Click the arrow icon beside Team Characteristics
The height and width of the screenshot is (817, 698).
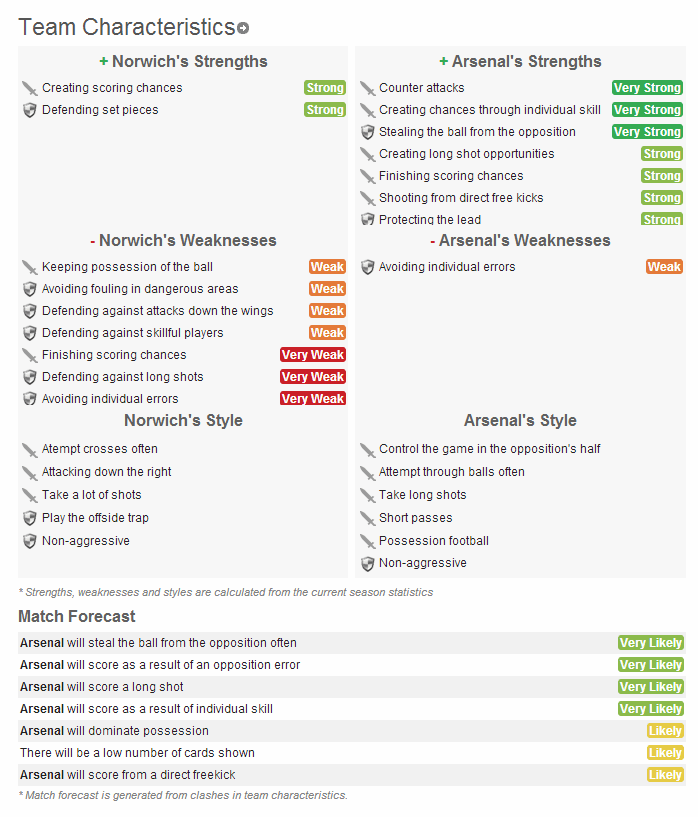pos(243,29)
